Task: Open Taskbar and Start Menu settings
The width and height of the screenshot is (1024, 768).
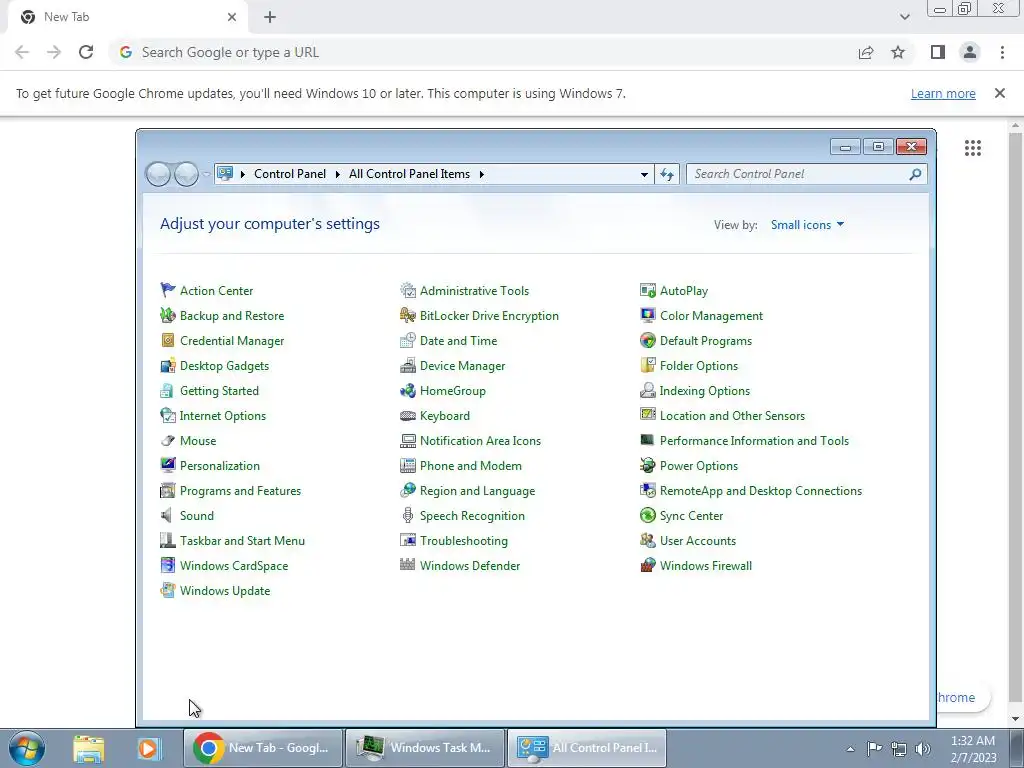Action: [242, 541]
